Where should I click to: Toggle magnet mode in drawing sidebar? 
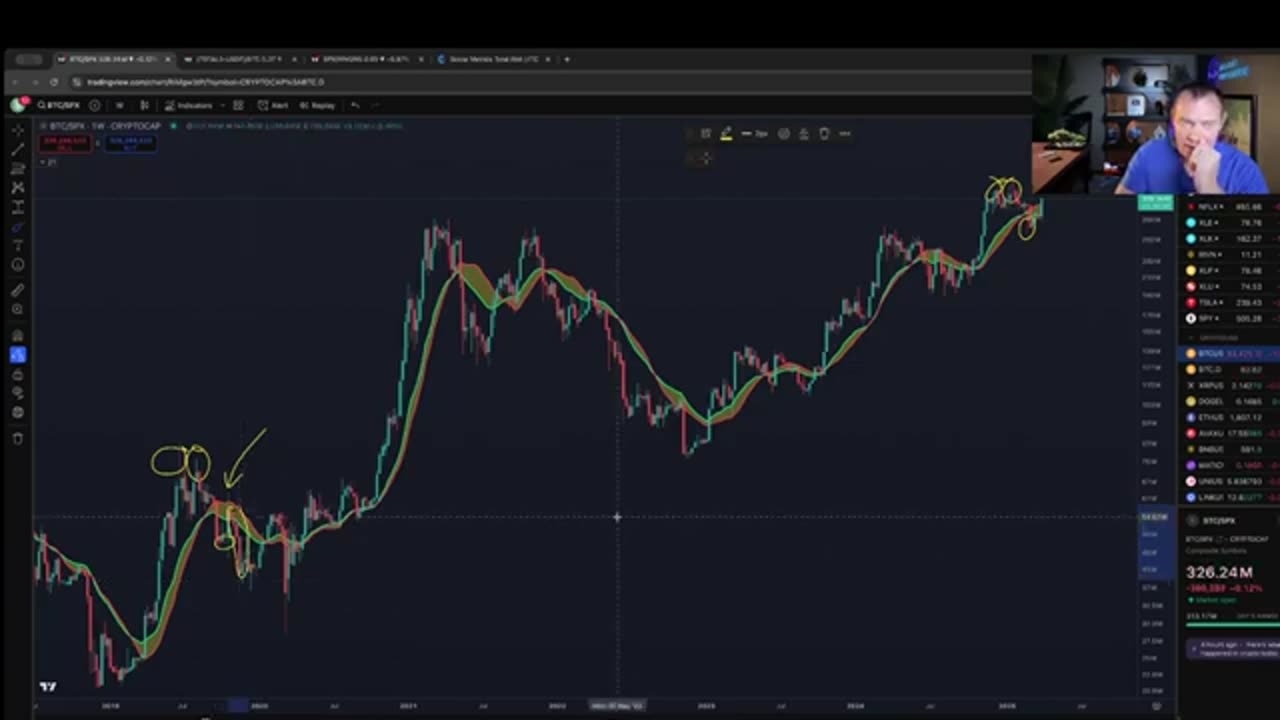(x=18, y=335)
